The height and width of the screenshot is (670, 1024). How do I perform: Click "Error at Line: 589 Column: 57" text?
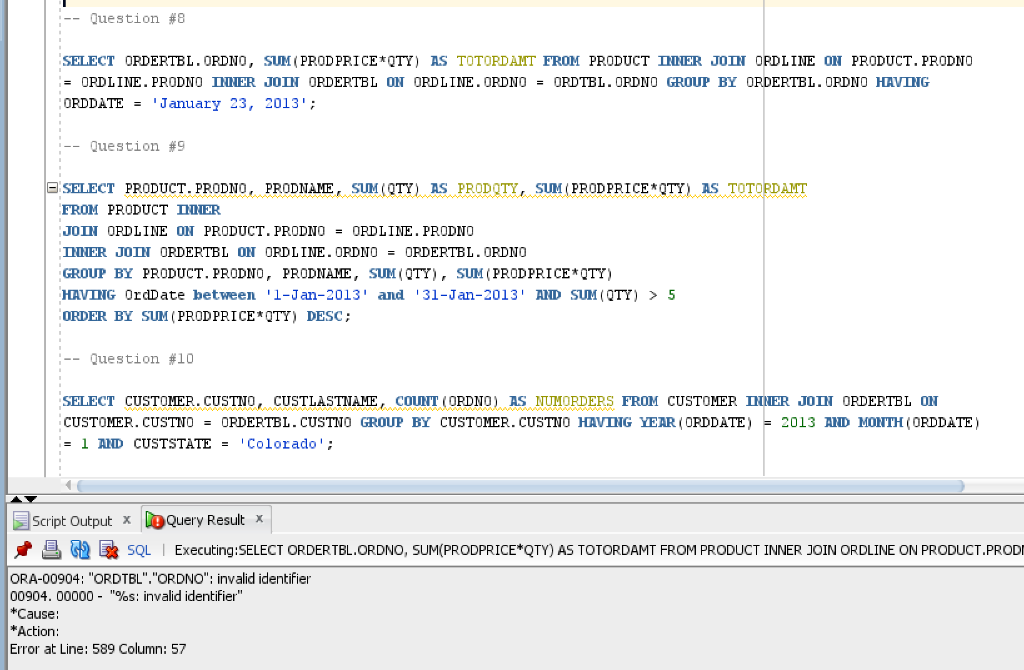98,649
